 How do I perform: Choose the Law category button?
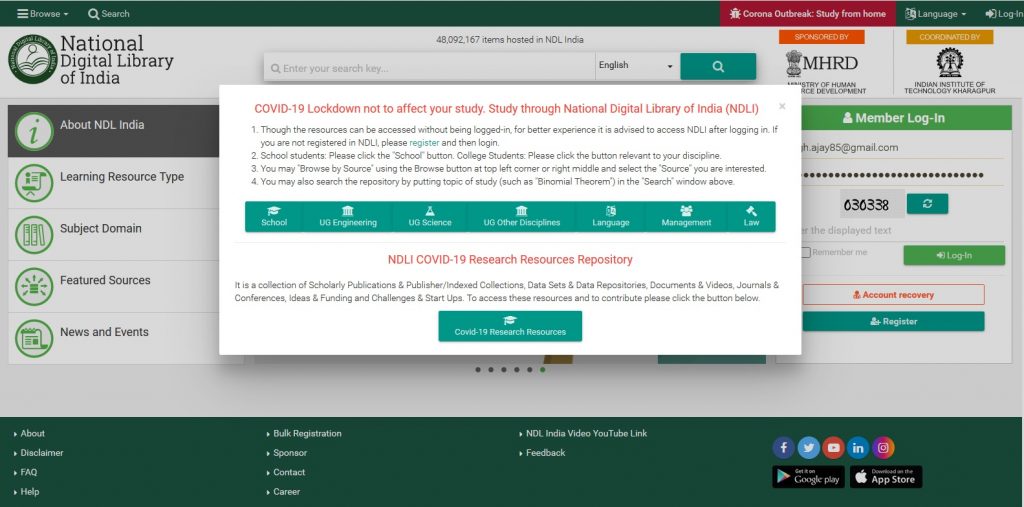point(751,216)
